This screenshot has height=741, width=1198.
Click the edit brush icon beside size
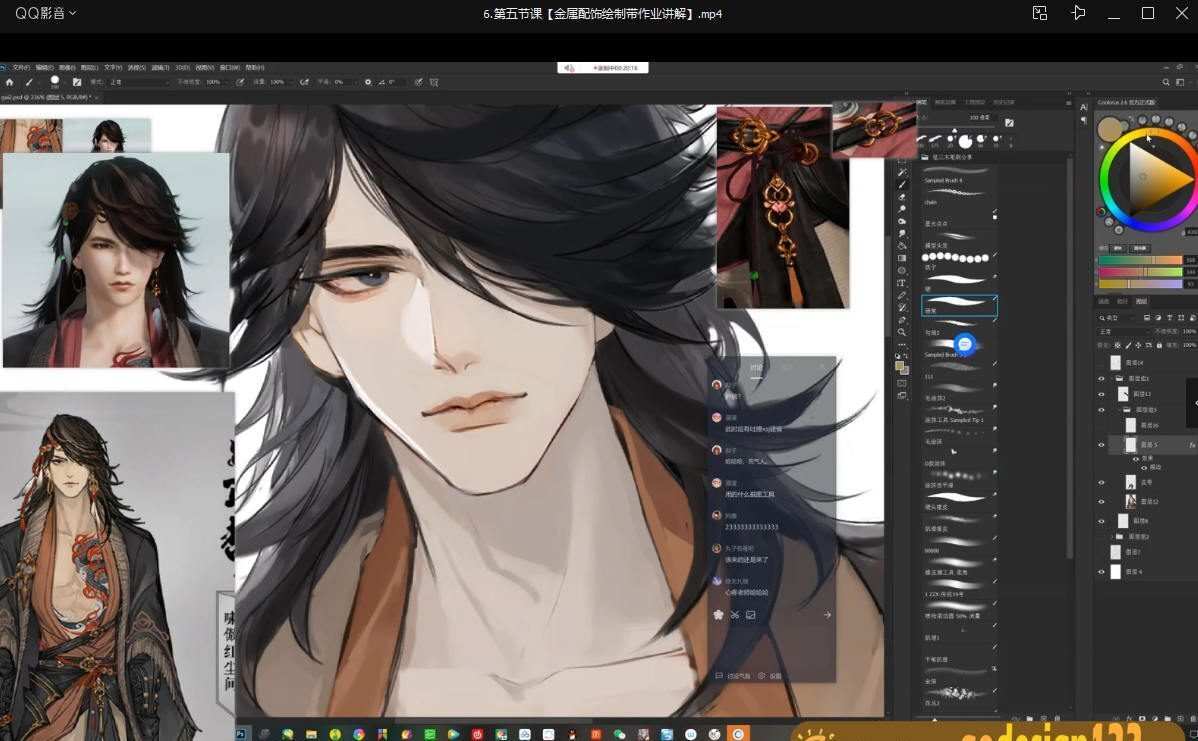pos(1009,122)
